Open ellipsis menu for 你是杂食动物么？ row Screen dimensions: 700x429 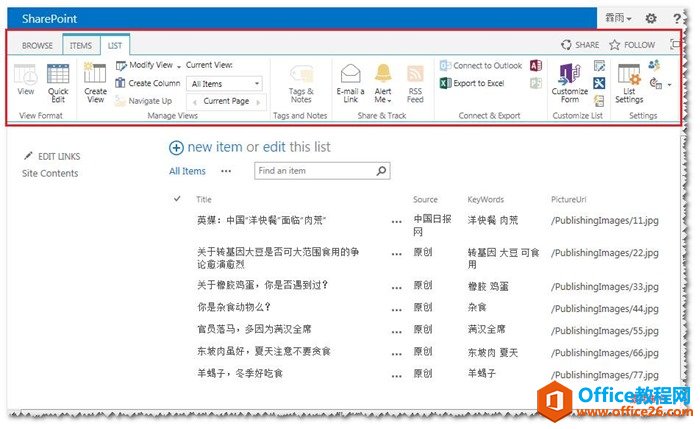pos(396,309)
